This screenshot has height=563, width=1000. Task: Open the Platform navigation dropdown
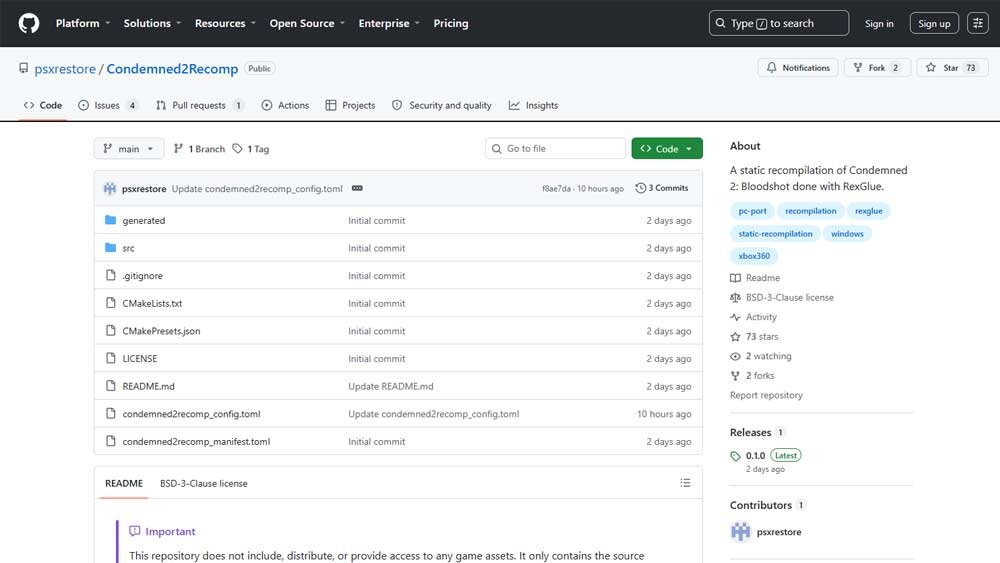pyautogui.click(x=83, y=24)
